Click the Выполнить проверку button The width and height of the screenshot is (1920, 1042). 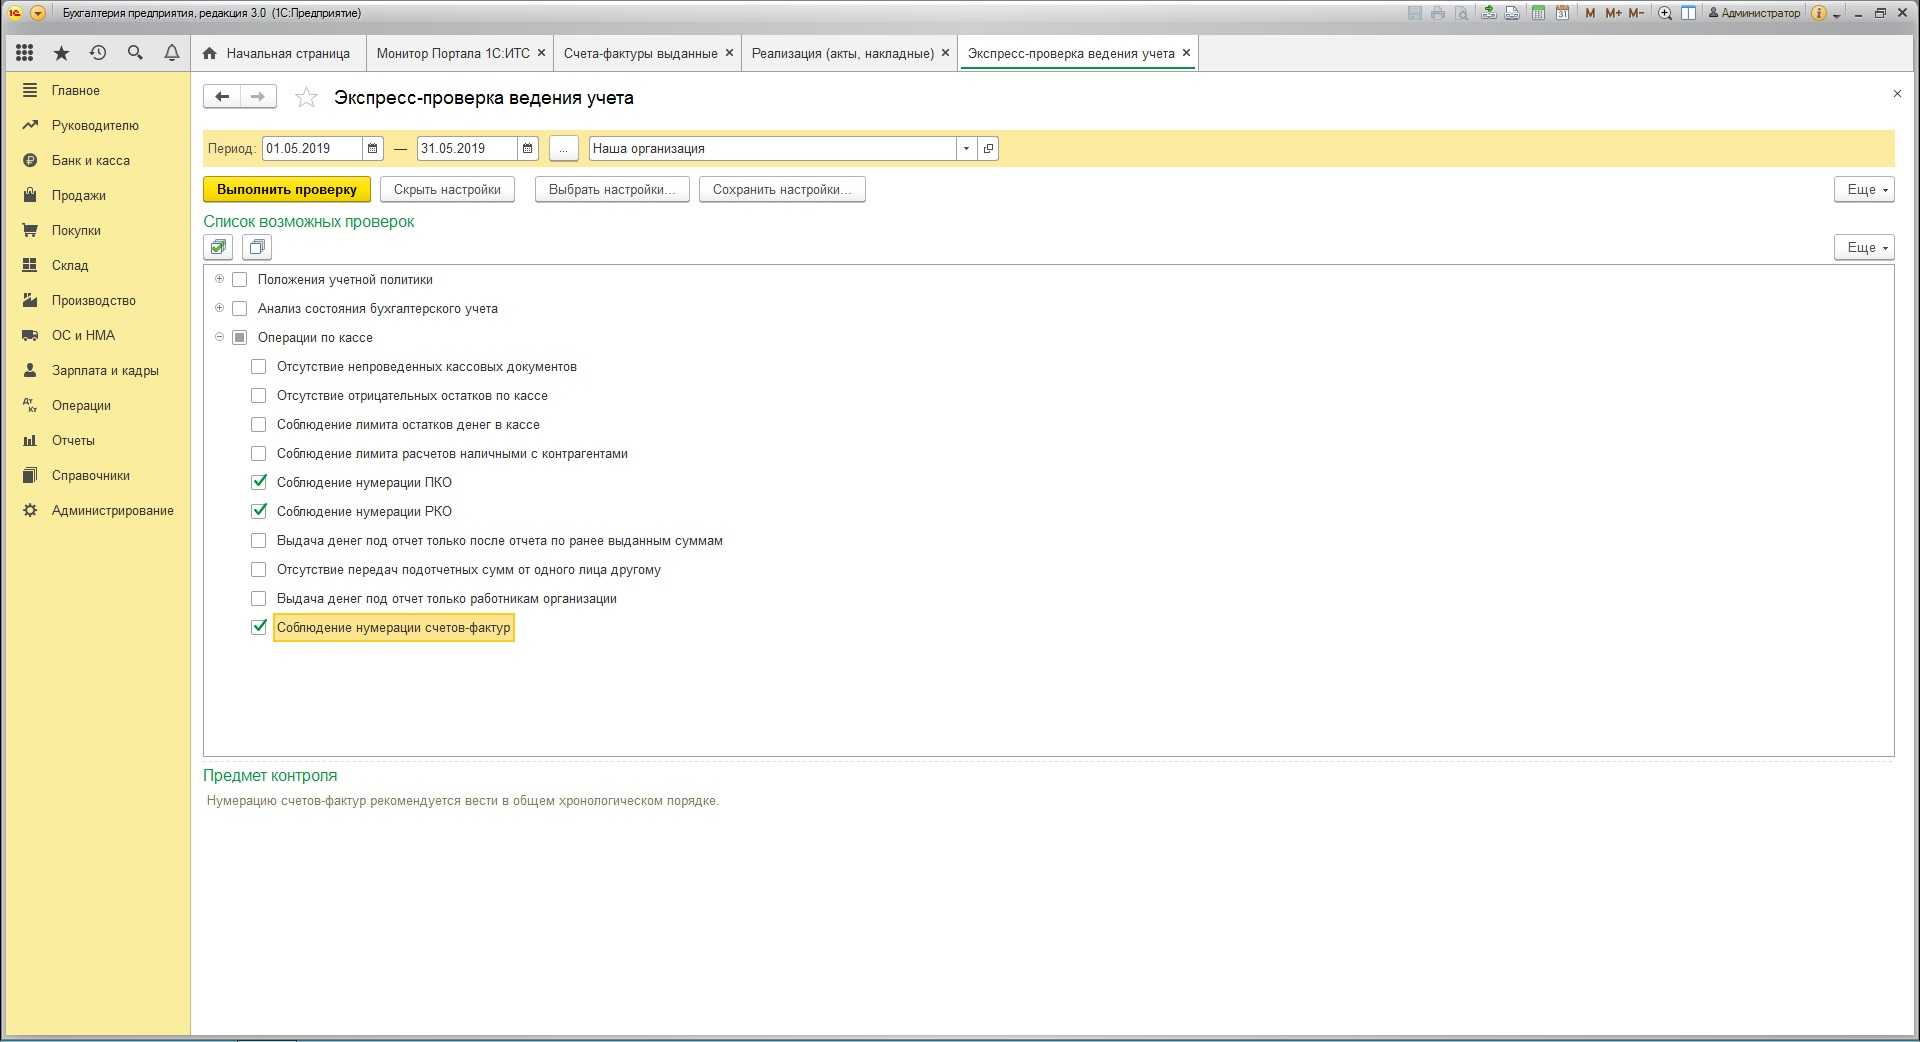click(x=287, y=189)
